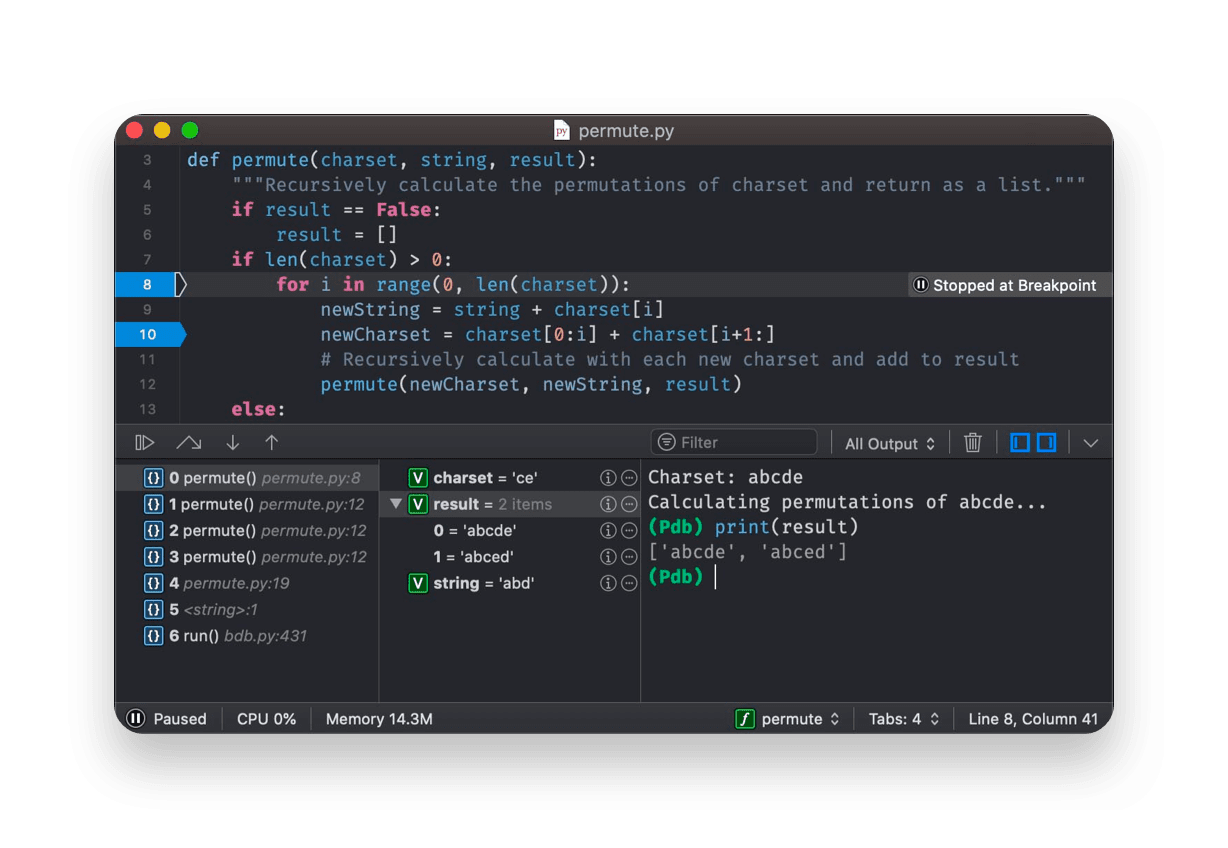Collapse the result variable disclosure triangle
Viewport: 1228px width, 848px height.
tap(396, 504)
